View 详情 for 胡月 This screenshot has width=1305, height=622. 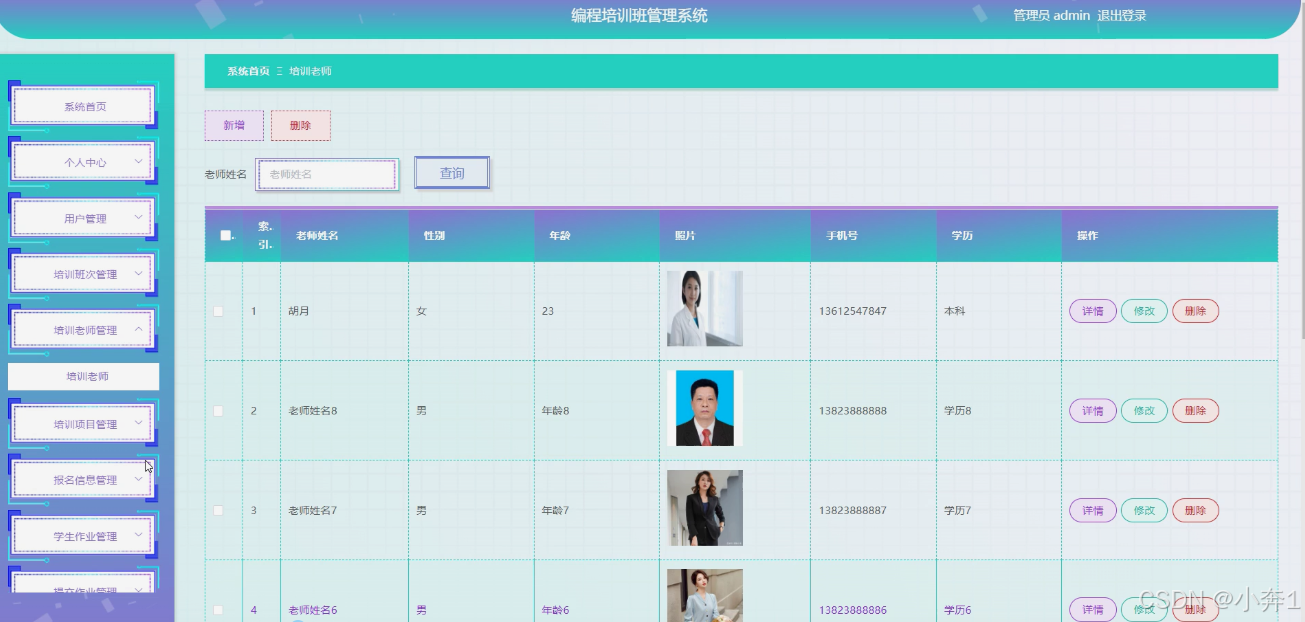[1093, 311]
